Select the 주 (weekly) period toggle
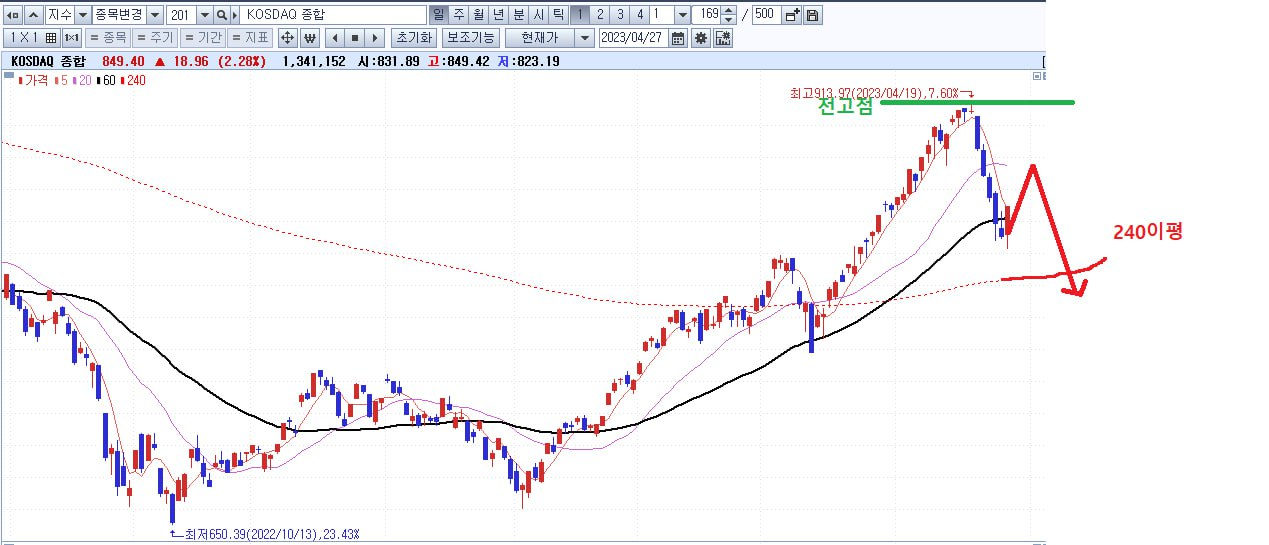 pyautogui.click(x=458, y=15)
